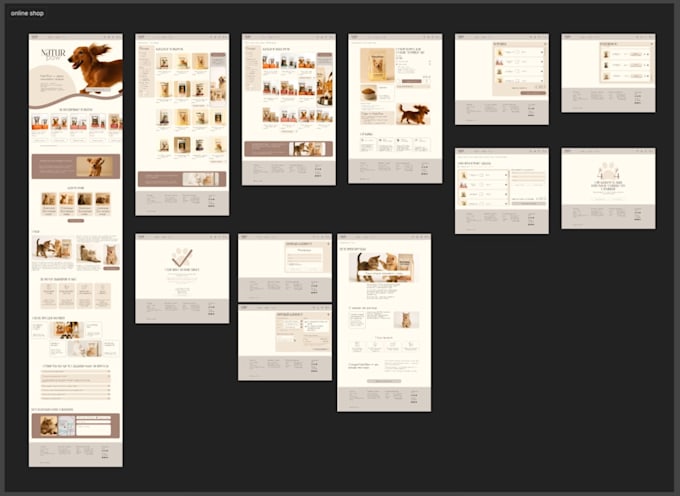The width and height of the screenshot is (680, 496).
Task: Close the cart popup with its X icon
Action: (545, 44)
